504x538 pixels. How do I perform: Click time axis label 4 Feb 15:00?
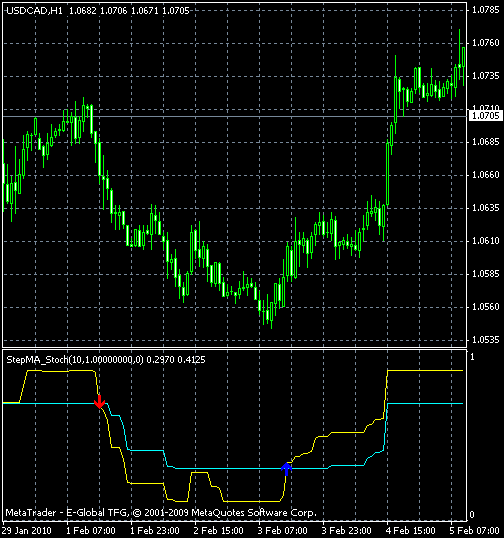point(411,530)
